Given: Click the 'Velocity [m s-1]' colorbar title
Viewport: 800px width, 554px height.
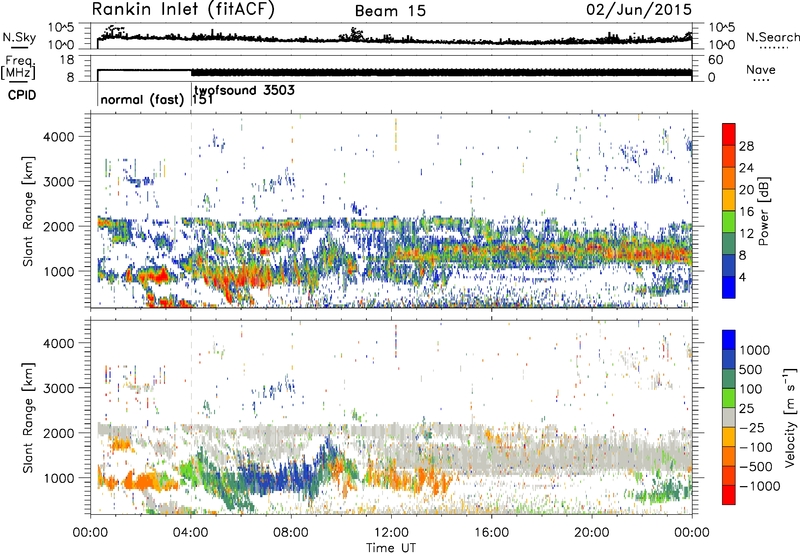Looking at the screenshot, I should (790, 417).
